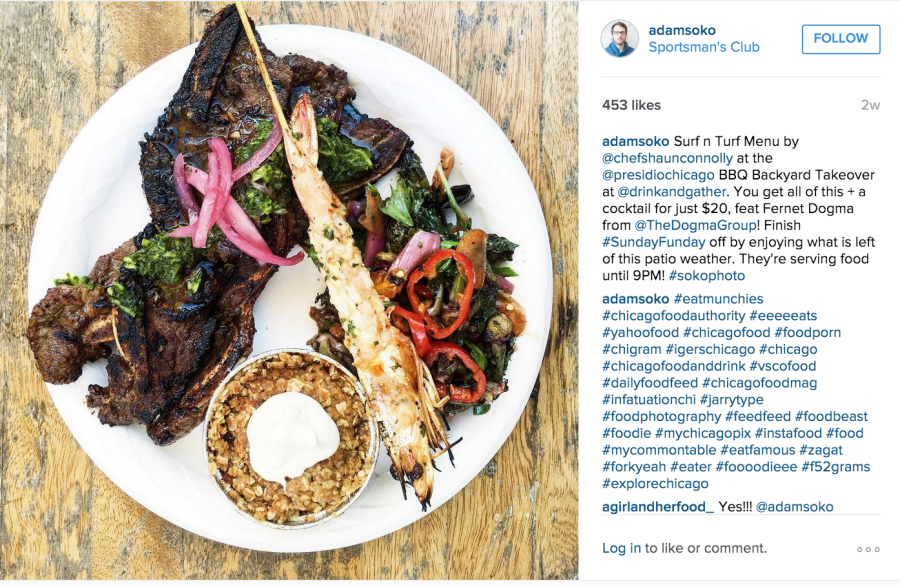The width and height of the screenshot is (900, 585).
Task: Open the #sokophoto hashtag
Action: [x=707, y=276]
